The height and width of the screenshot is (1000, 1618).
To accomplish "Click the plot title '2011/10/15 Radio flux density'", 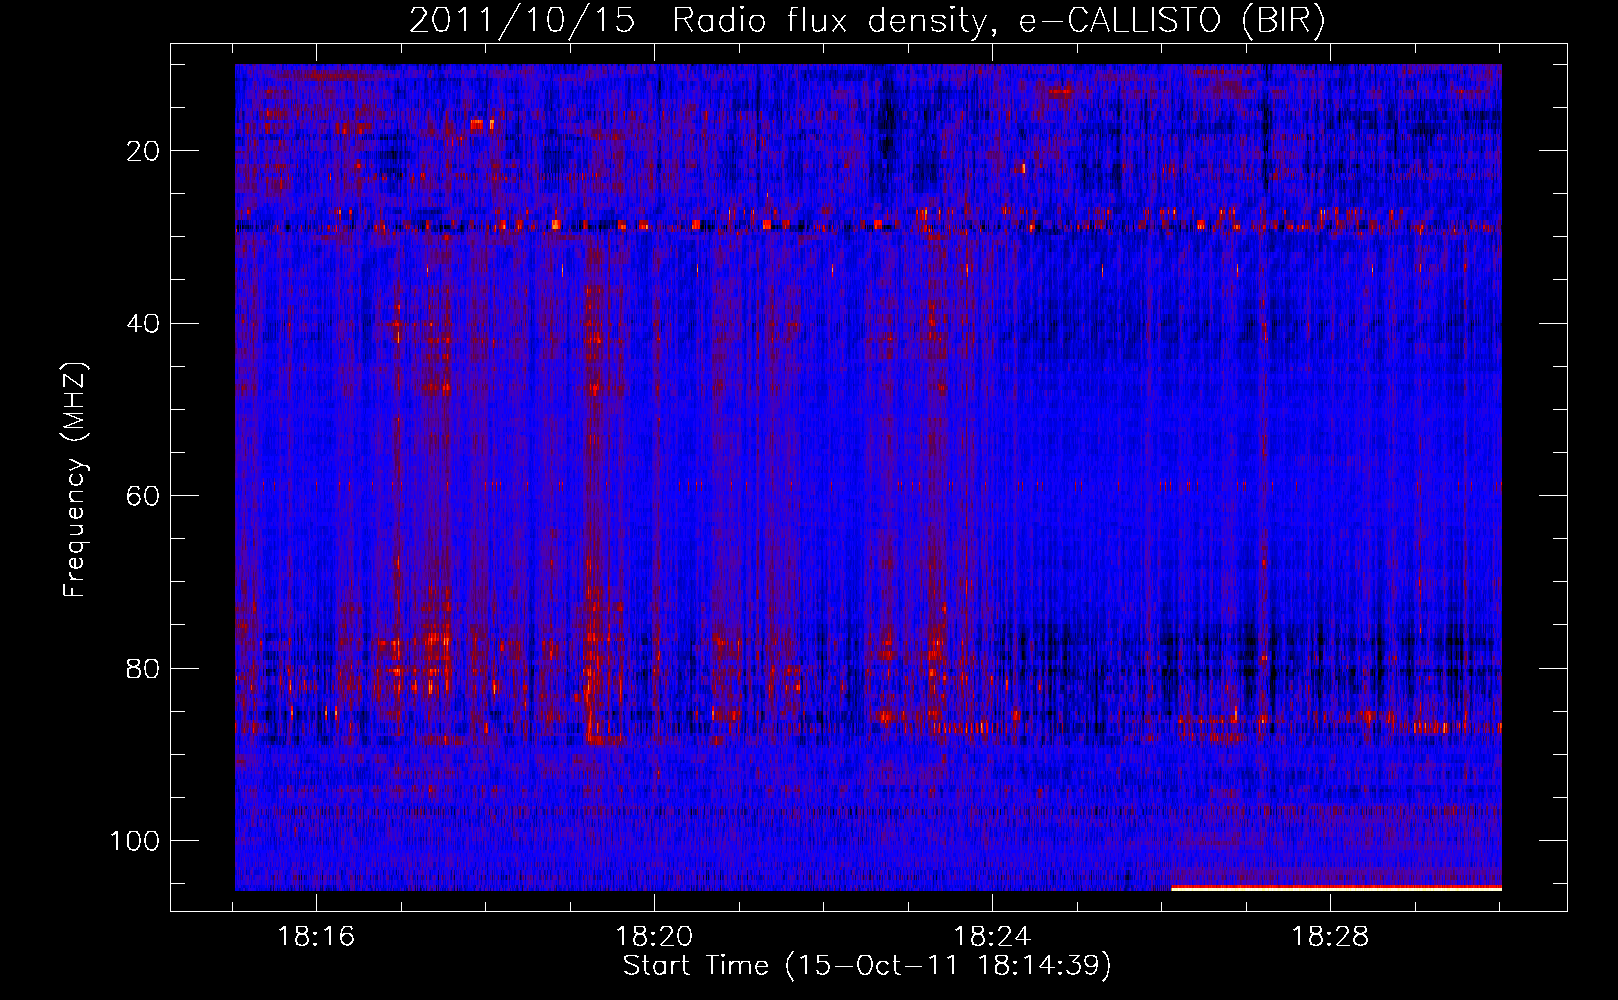I will pos(697,21).
